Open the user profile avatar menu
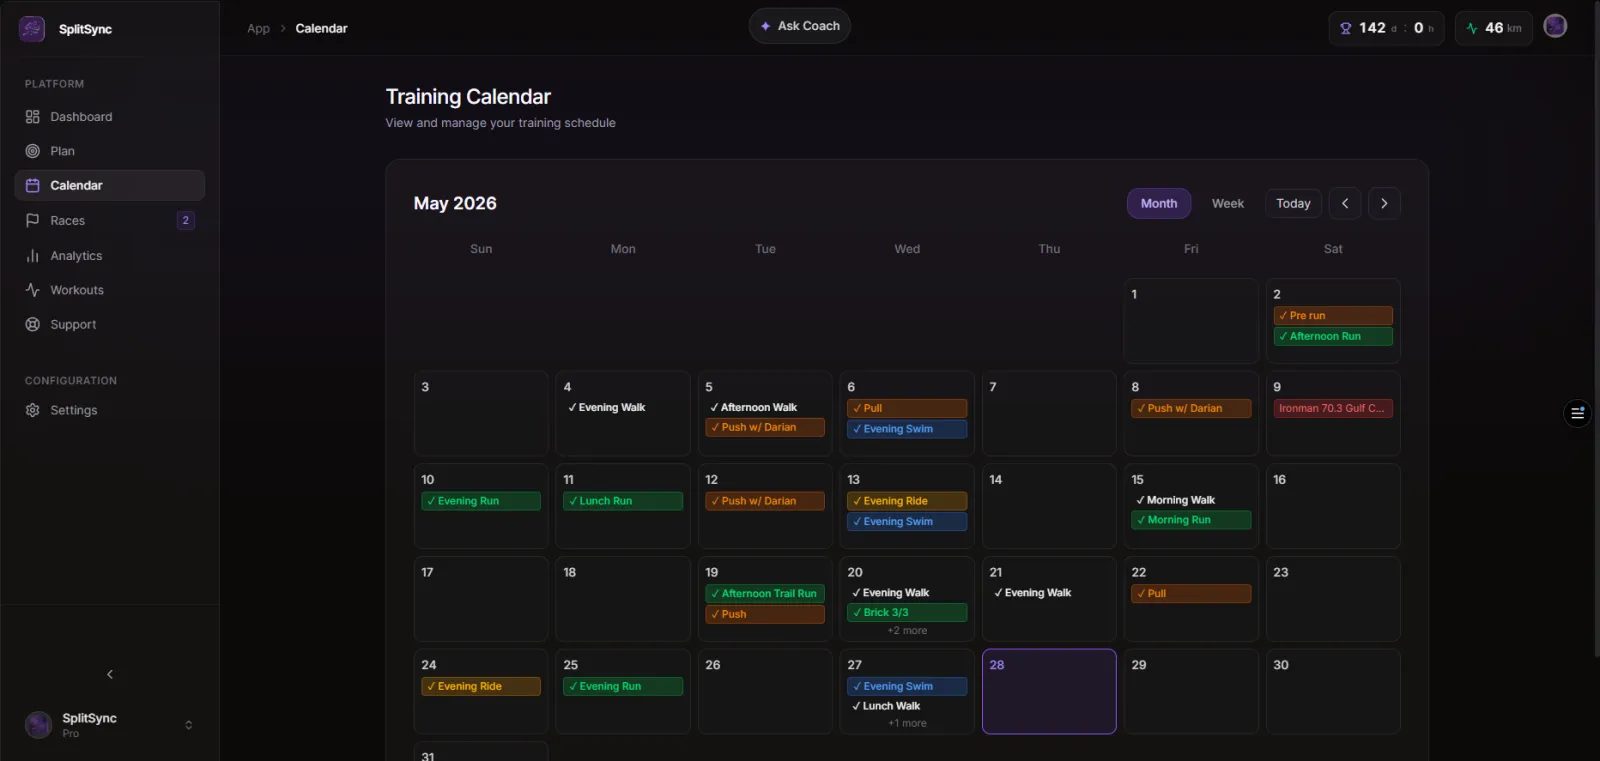This screenshot has width=1600, height=761. pyautogui.click(x=1555, y=26)
